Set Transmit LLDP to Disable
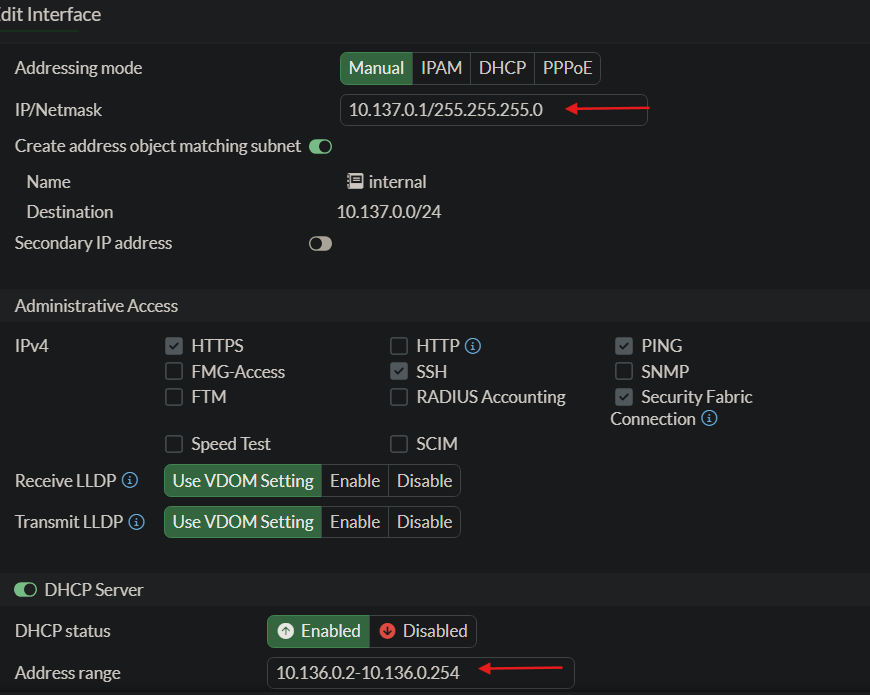 coord(424,522)
